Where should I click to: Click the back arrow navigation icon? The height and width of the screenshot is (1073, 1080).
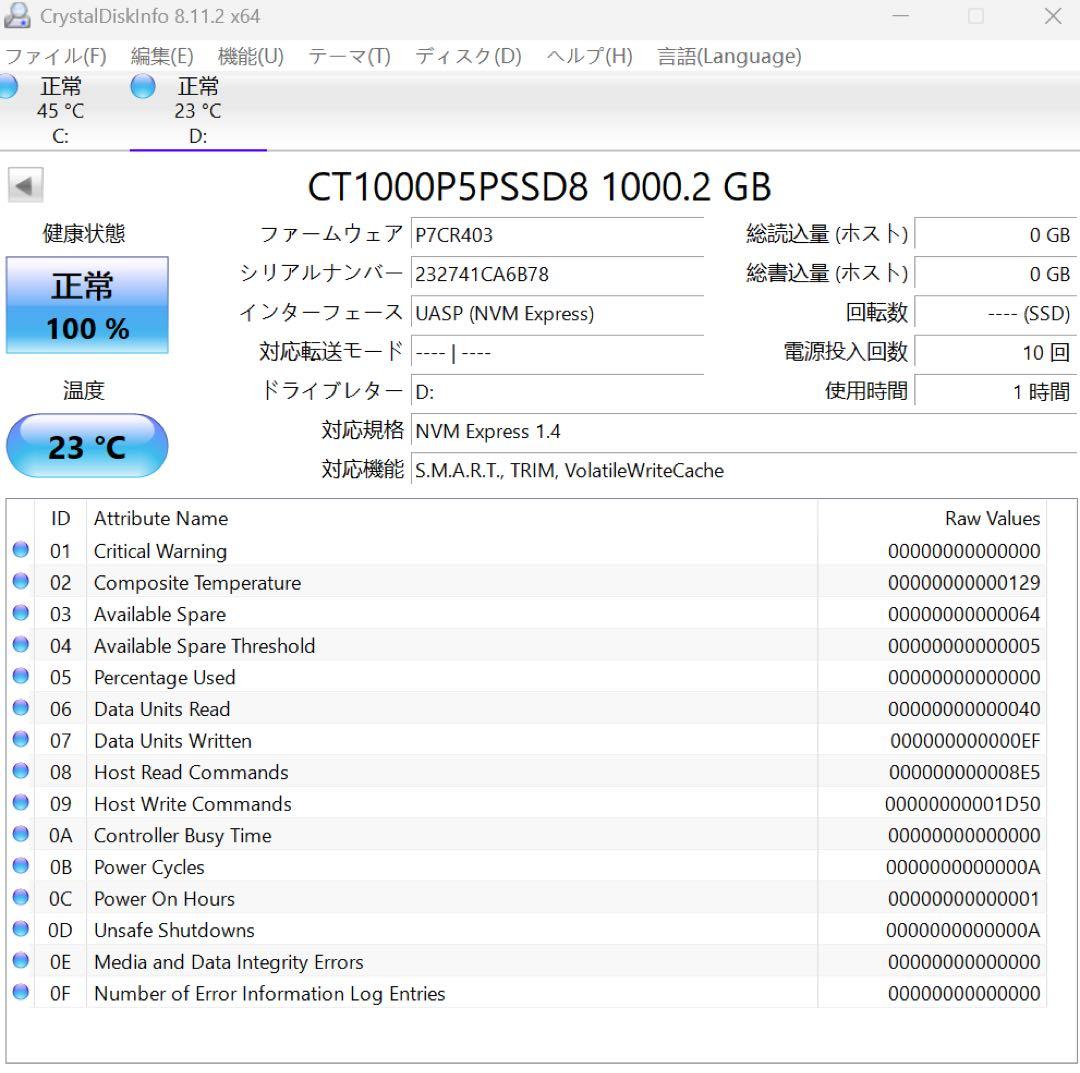click(25, 186)
